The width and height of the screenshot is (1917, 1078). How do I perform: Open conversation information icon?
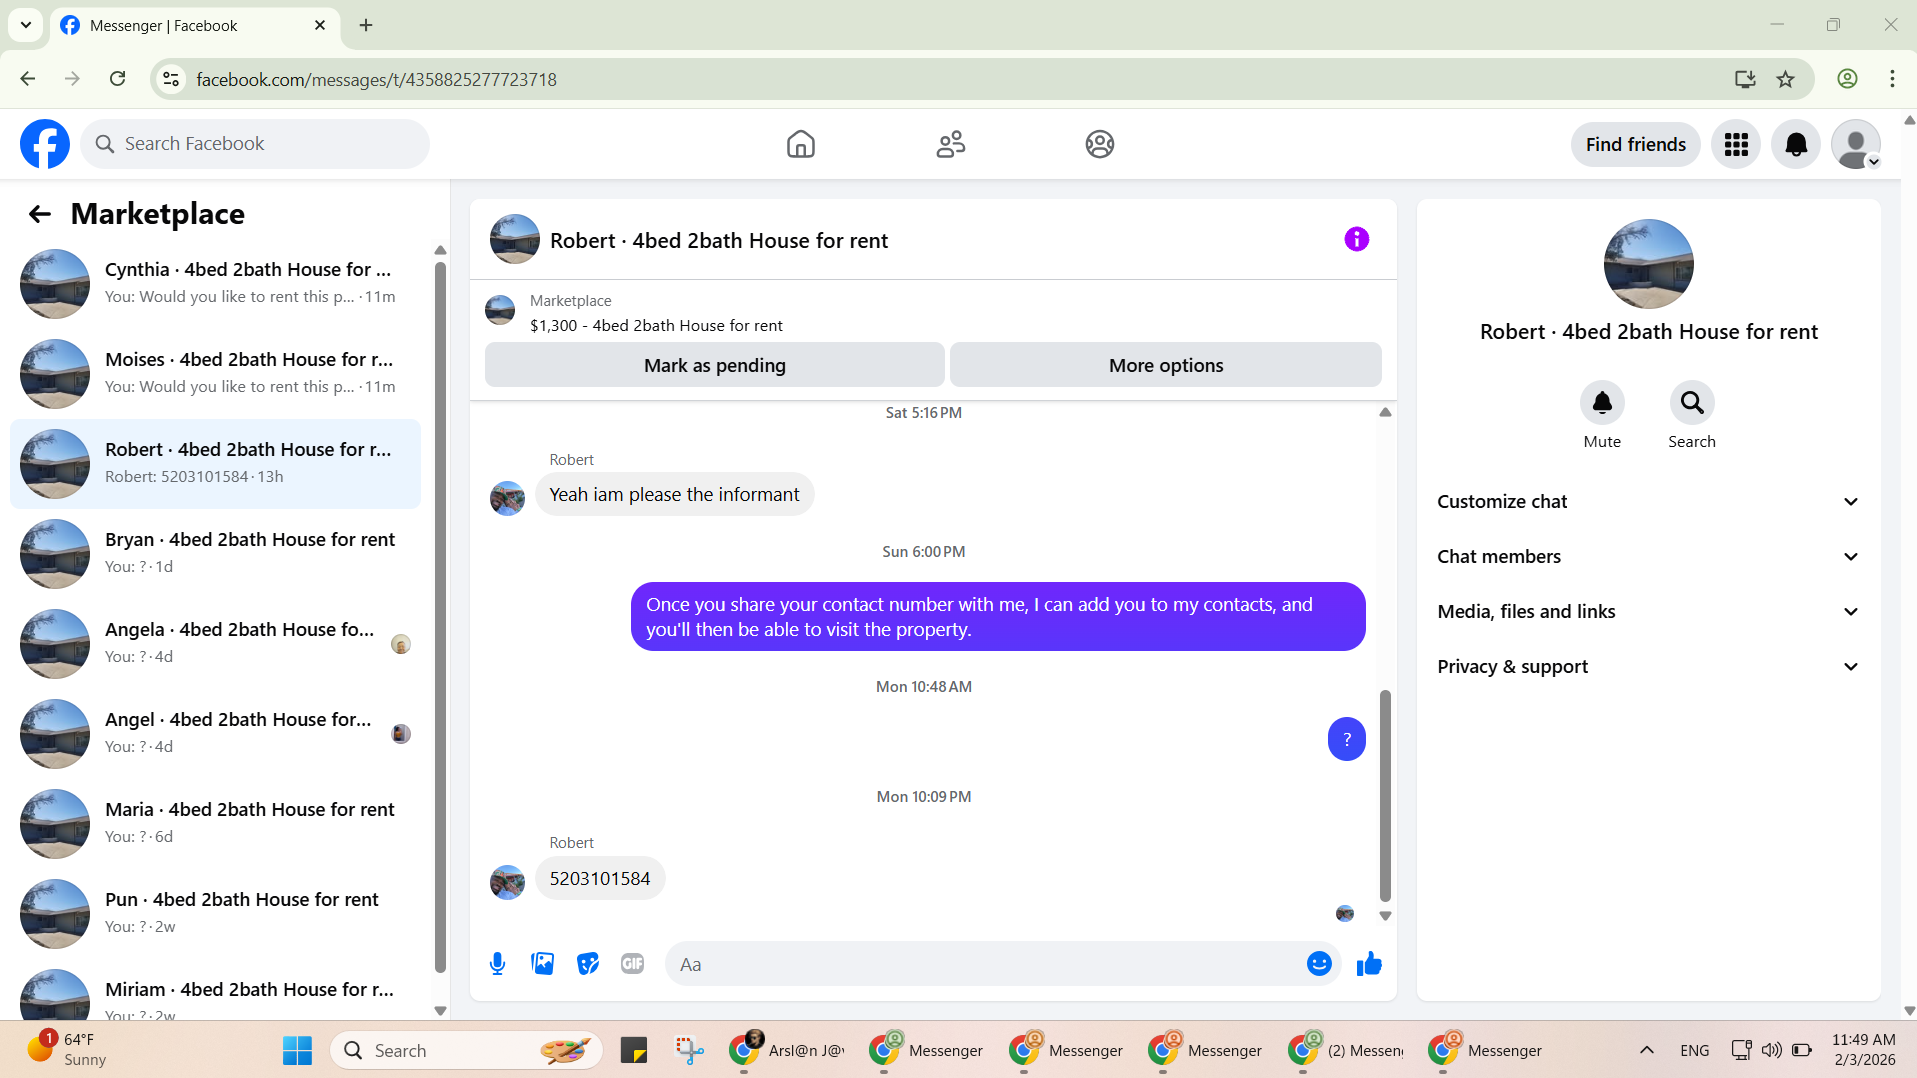(x=1356, y=239)
